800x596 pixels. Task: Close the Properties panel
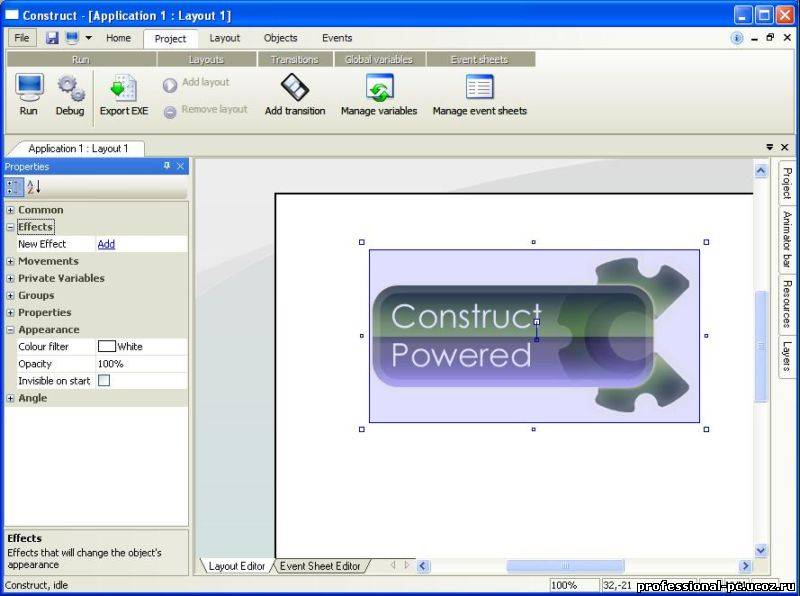pos(181,166)
